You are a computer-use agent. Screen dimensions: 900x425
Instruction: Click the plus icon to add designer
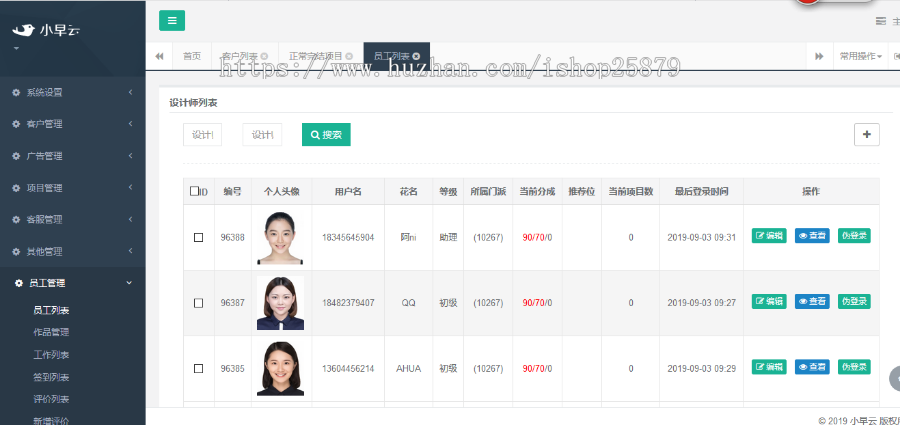[867, 134]
